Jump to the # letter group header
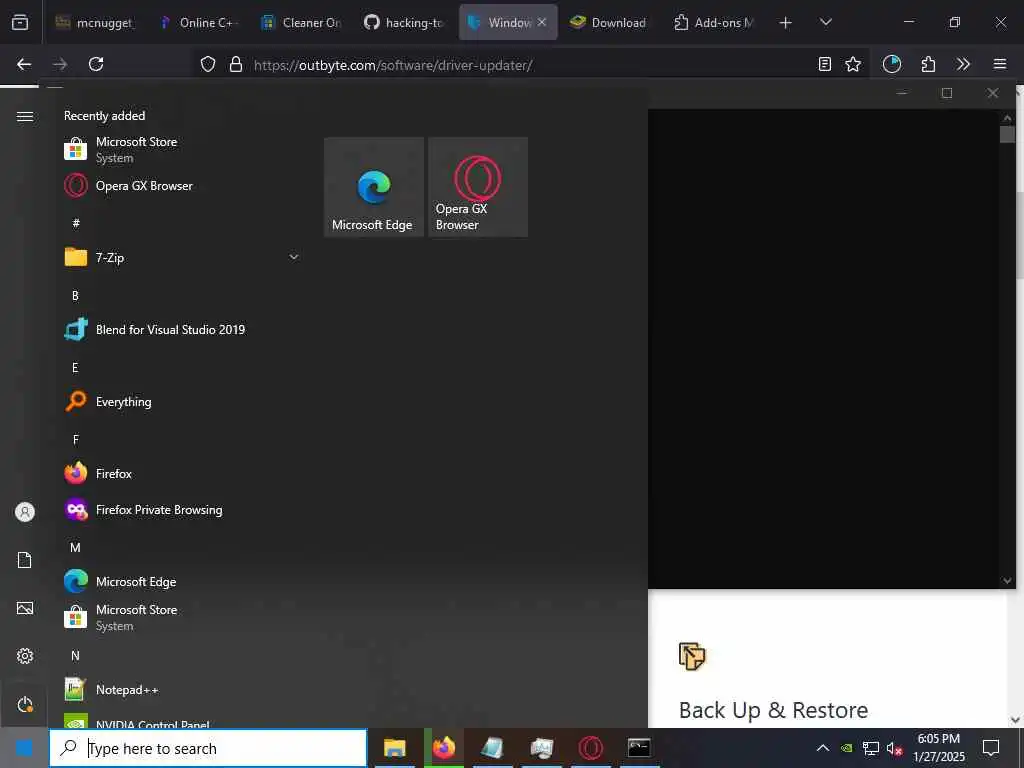Screen dimensions: 1024x768 (x=76, y=223)
